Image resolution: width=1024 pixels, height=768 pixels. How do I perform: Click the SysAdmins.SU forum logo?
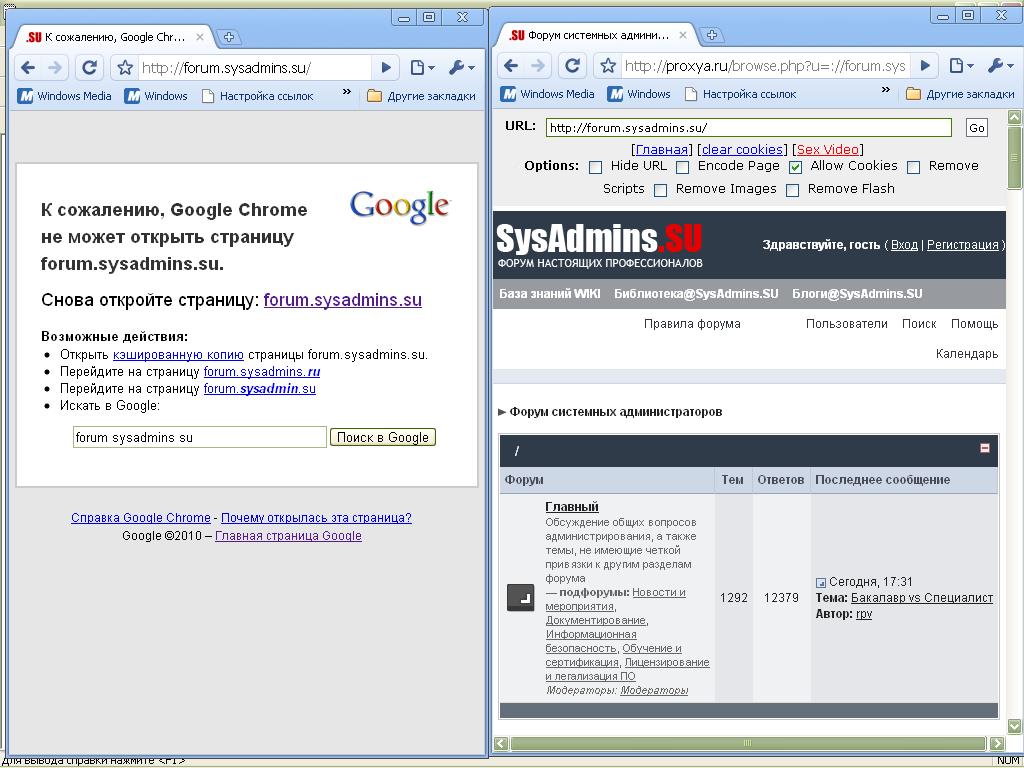(x=599, y=246)
